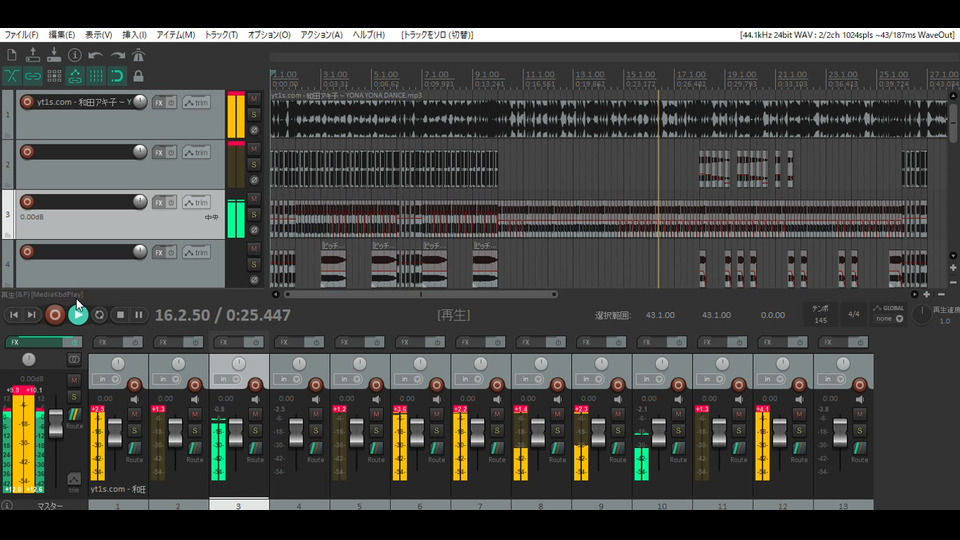Open the トラック(T) menu
Image resolution: width=960 pixels, height=540 pixels.
tap(221, 35)
